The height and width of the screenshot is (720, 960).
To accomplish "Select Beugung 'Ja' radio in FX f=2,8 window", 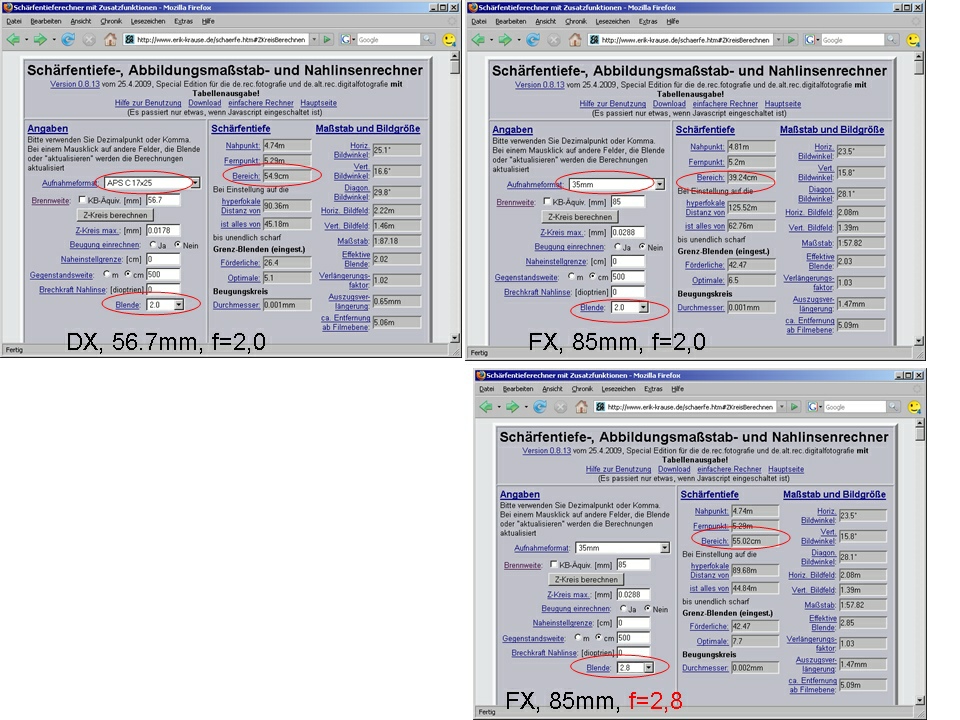I will coord(623,608).
